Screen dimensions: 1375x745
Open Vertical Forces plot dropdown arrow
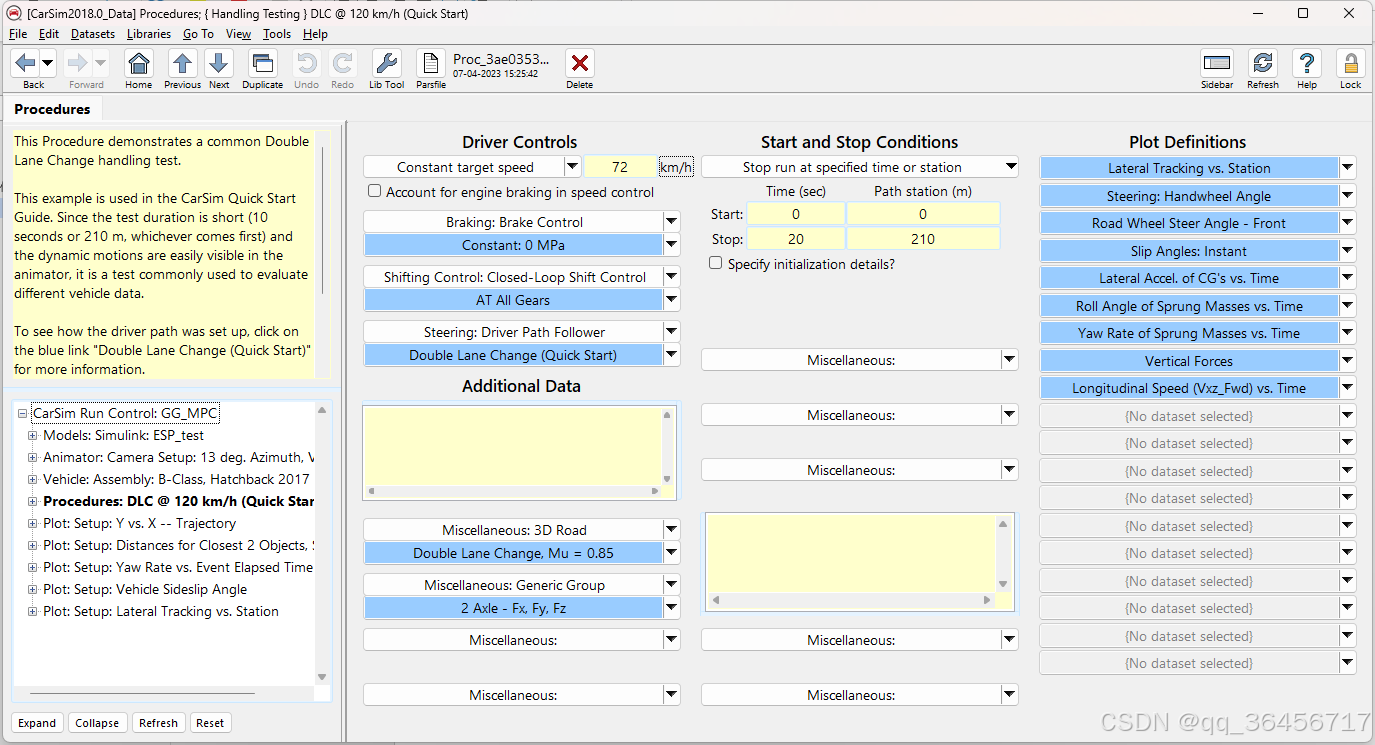(x=1348, y=361)
